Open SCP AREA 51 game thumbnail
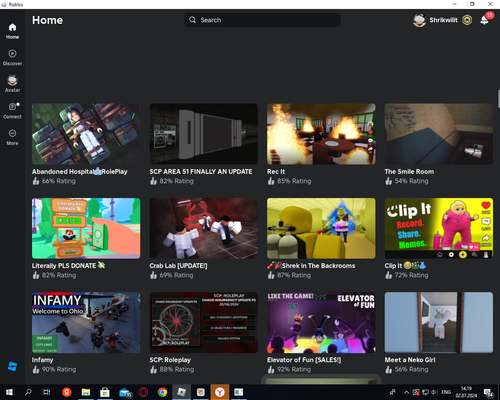 [204, 134]
